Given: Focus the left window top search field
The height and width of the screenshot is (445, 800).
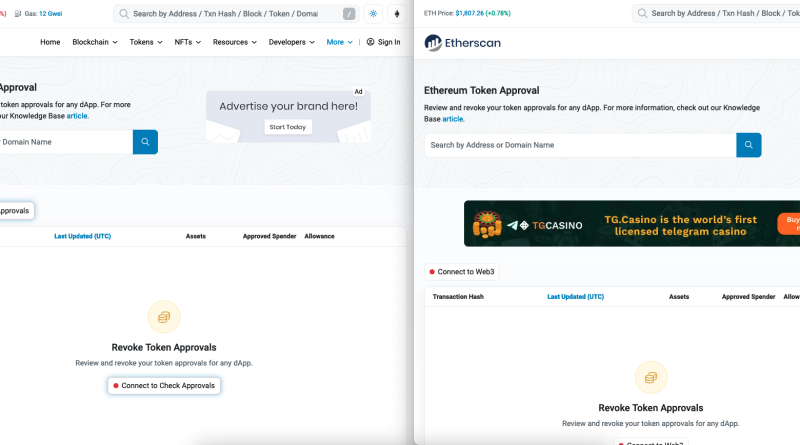Looking at the screenshot, I should [236, 14].
